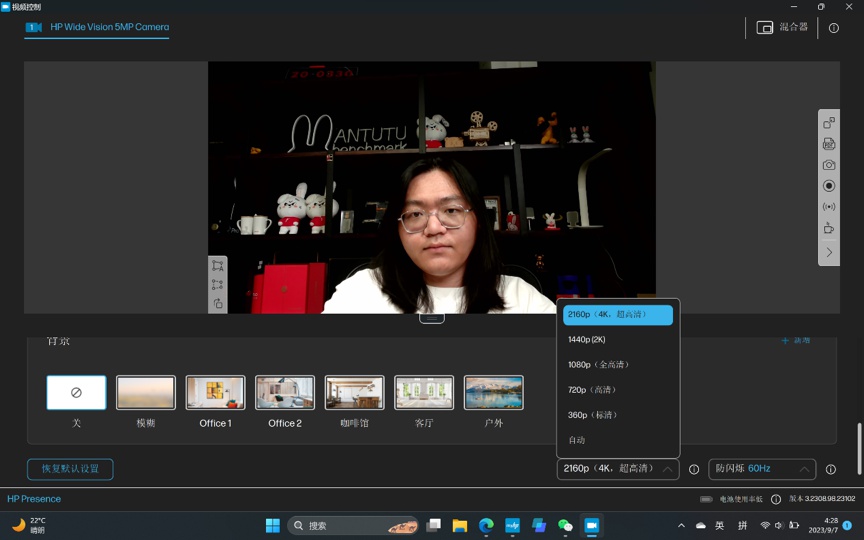The width and height of the screenshot is (864, 540).
Task: Click the HP video control taskbar icon
Action: coord(591,526)
